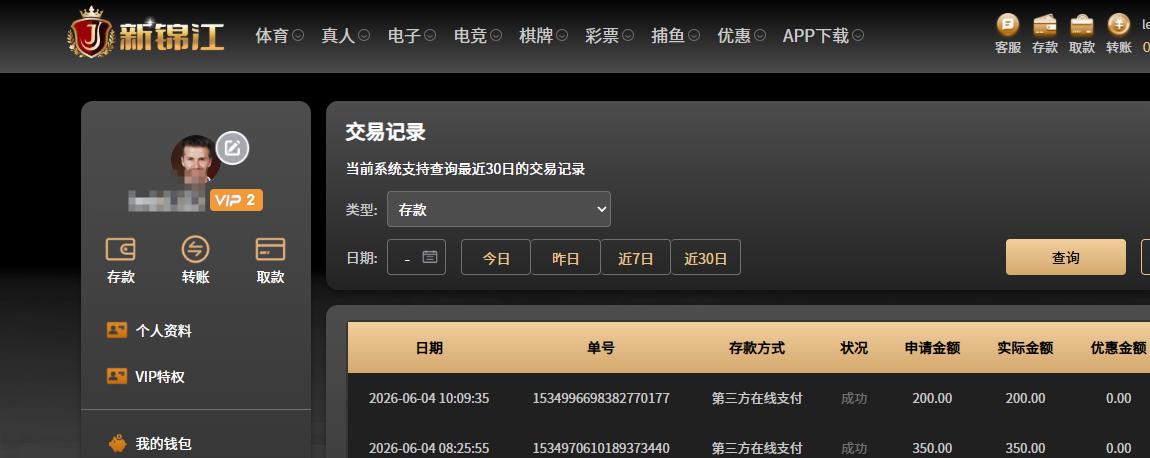Click the 实际金额 column header

[x=1025, y=348]
